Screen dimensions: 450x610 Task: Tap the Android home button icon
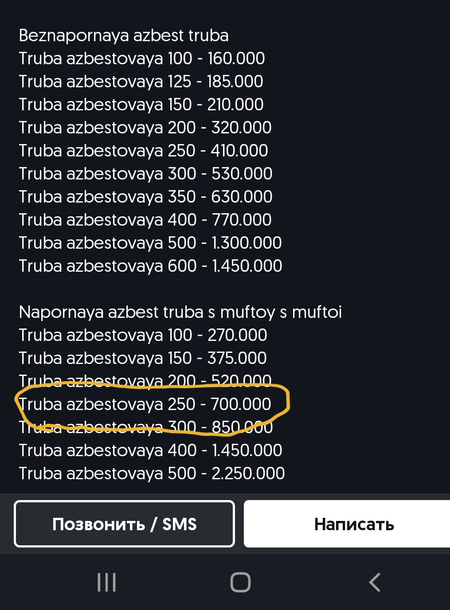[x=240, y=582]
